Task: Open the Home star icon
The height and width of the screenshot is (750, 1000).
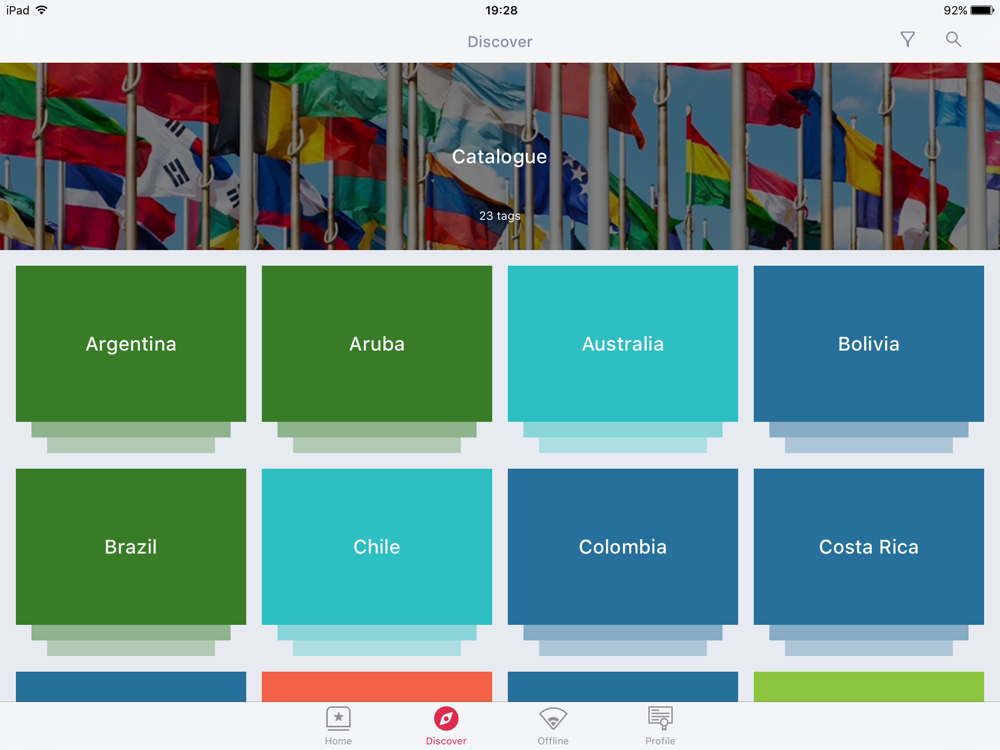Action: point(338,719)
